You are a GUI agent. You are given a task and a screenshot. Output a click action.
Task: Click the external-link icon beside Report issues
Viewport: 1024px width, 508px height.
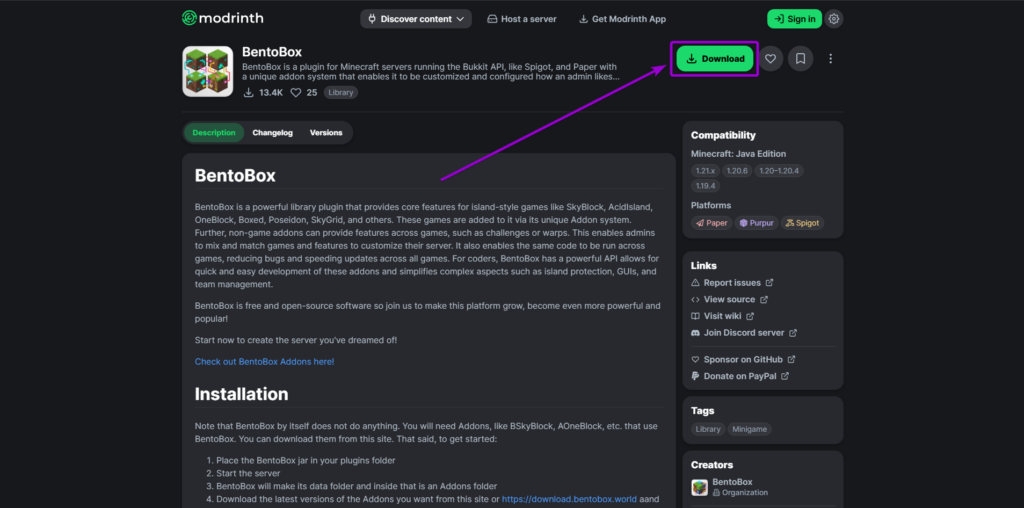click(769, 283)
